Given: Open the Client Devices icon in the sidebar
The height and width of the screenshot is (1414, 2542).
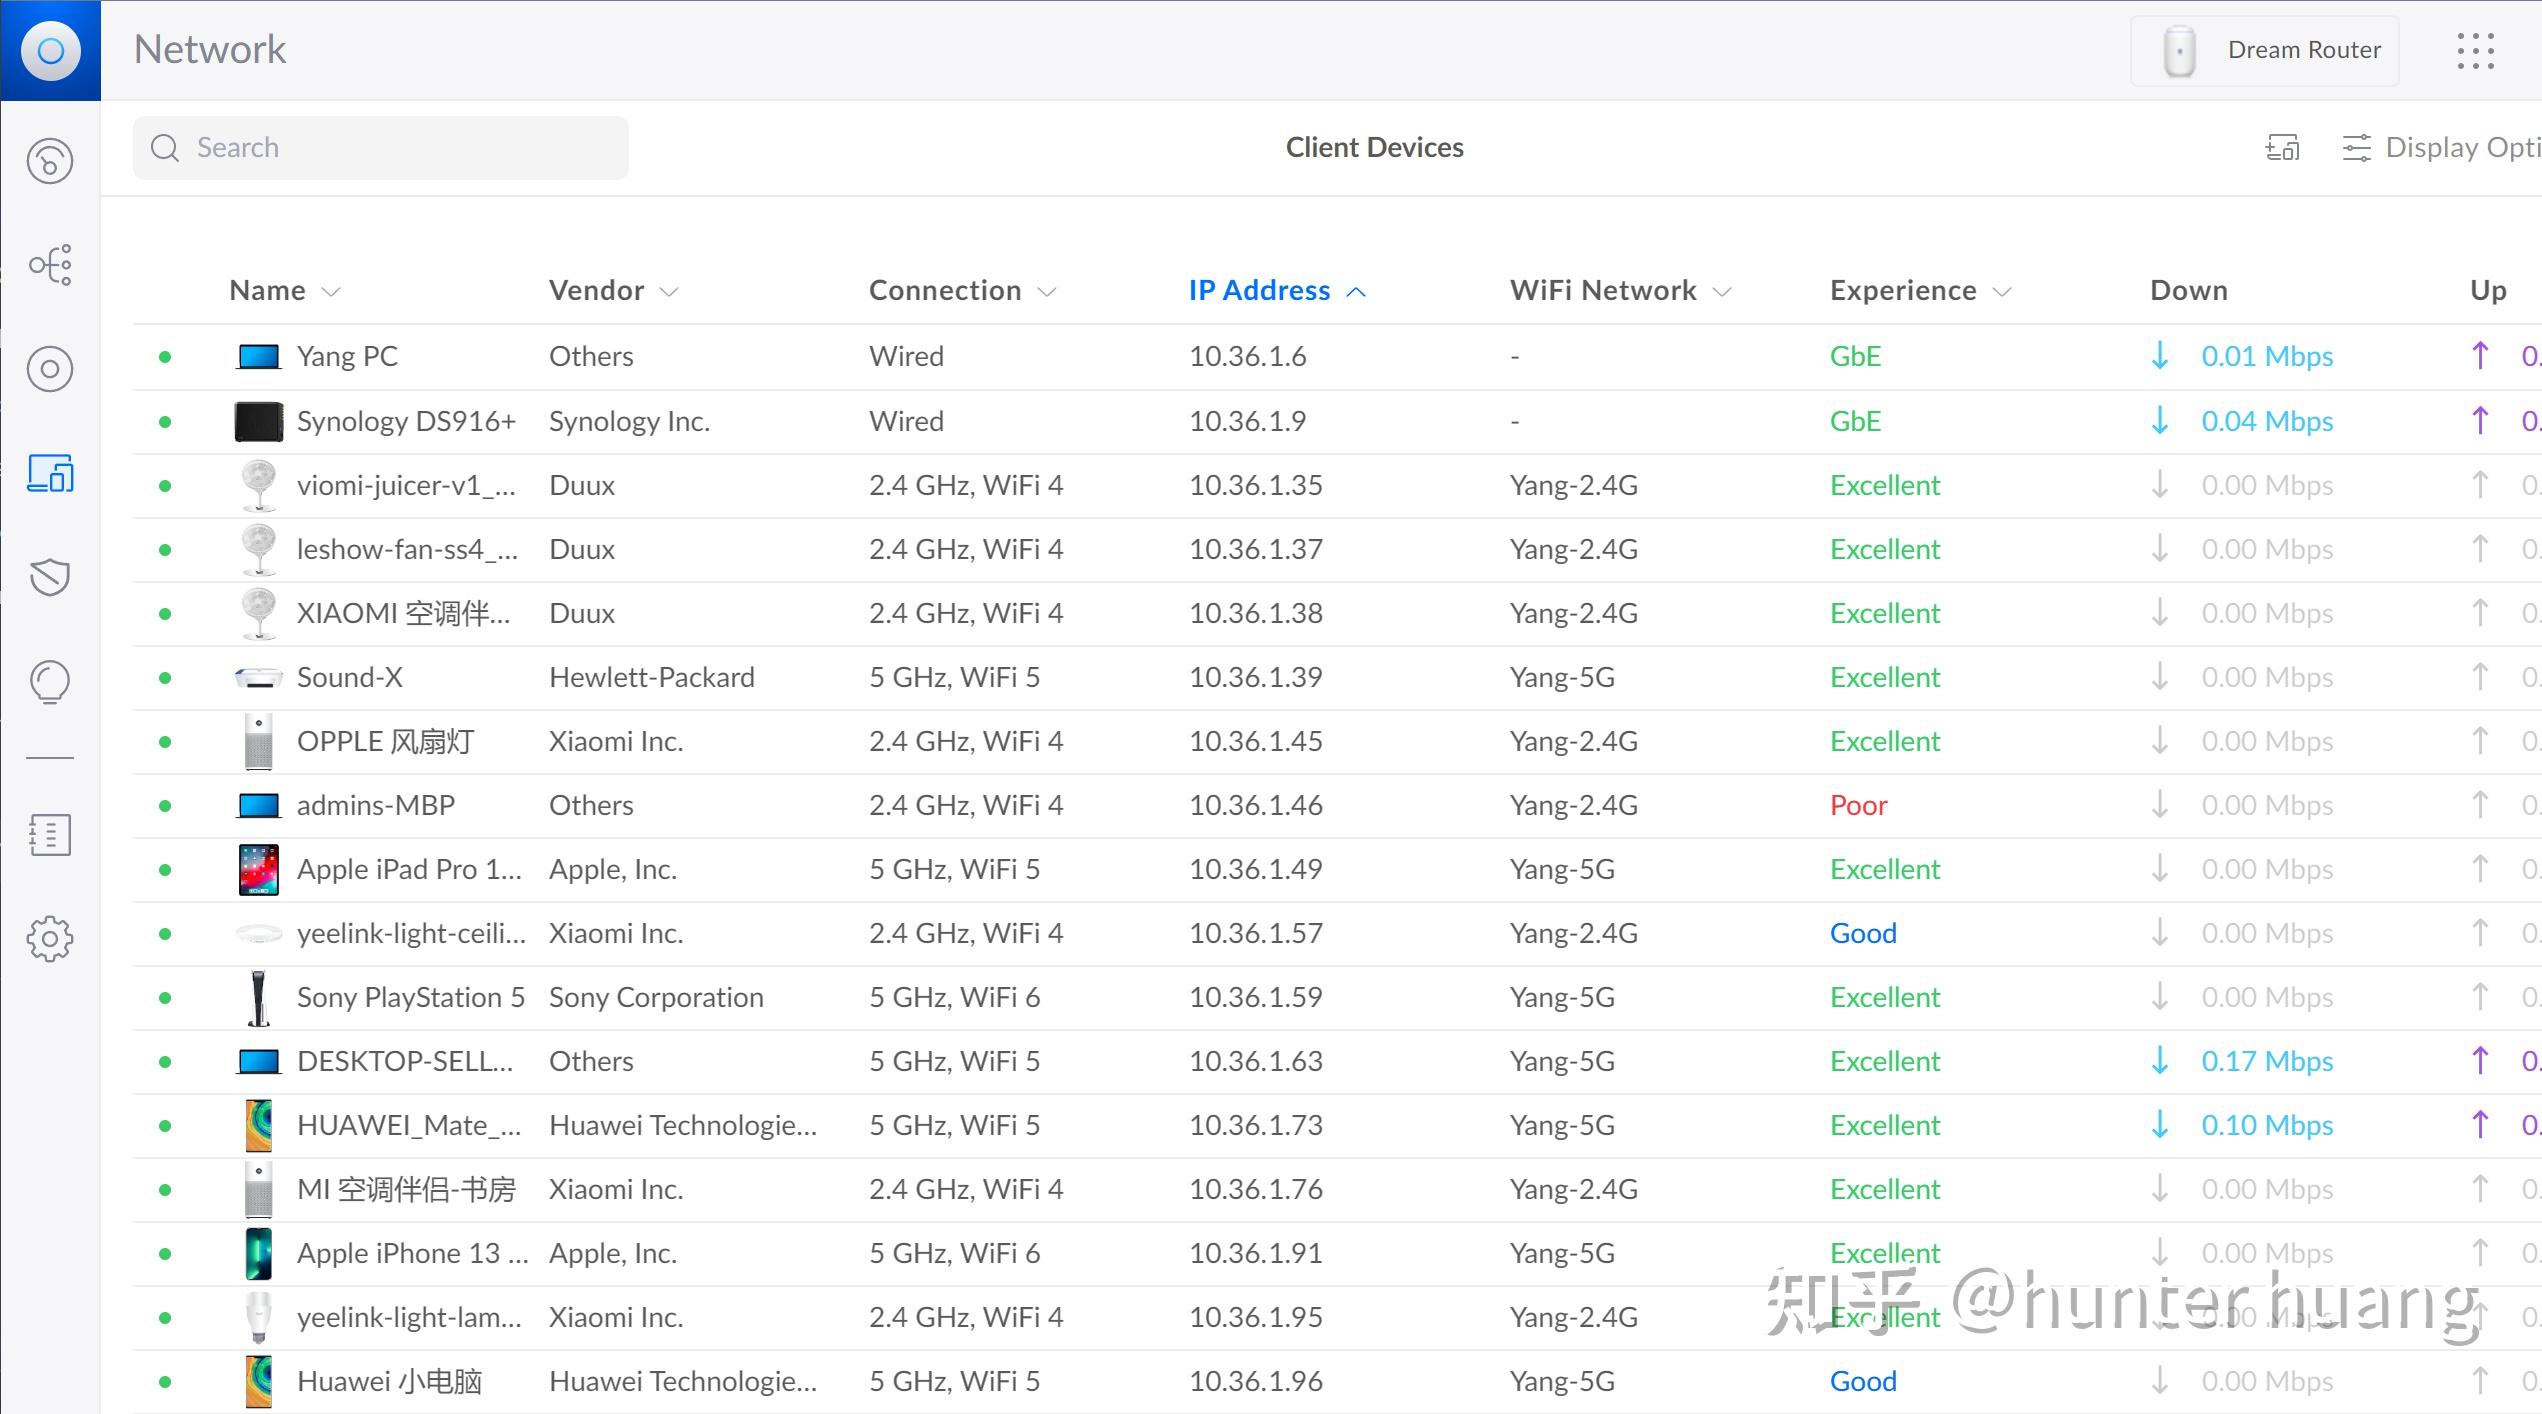Looking at the screenshot, I should point(50,473).
